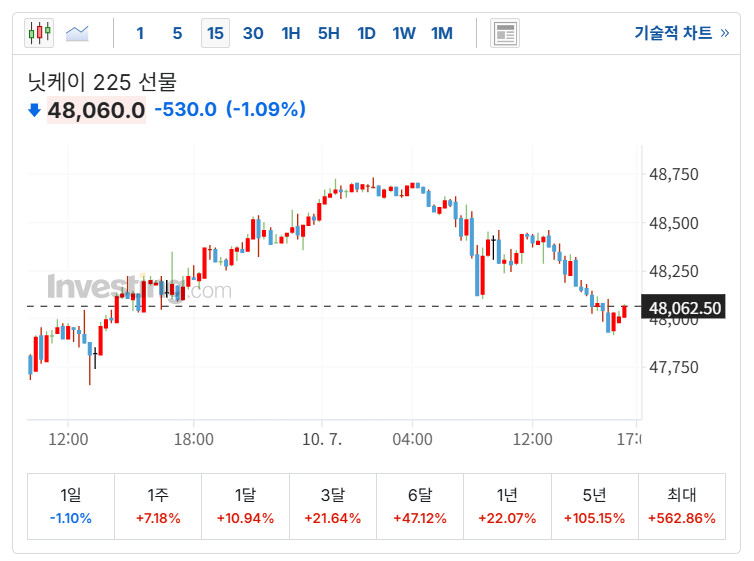Set interval to 1W
The width and height of the screenshot is (754, 561).
point(404,33)
